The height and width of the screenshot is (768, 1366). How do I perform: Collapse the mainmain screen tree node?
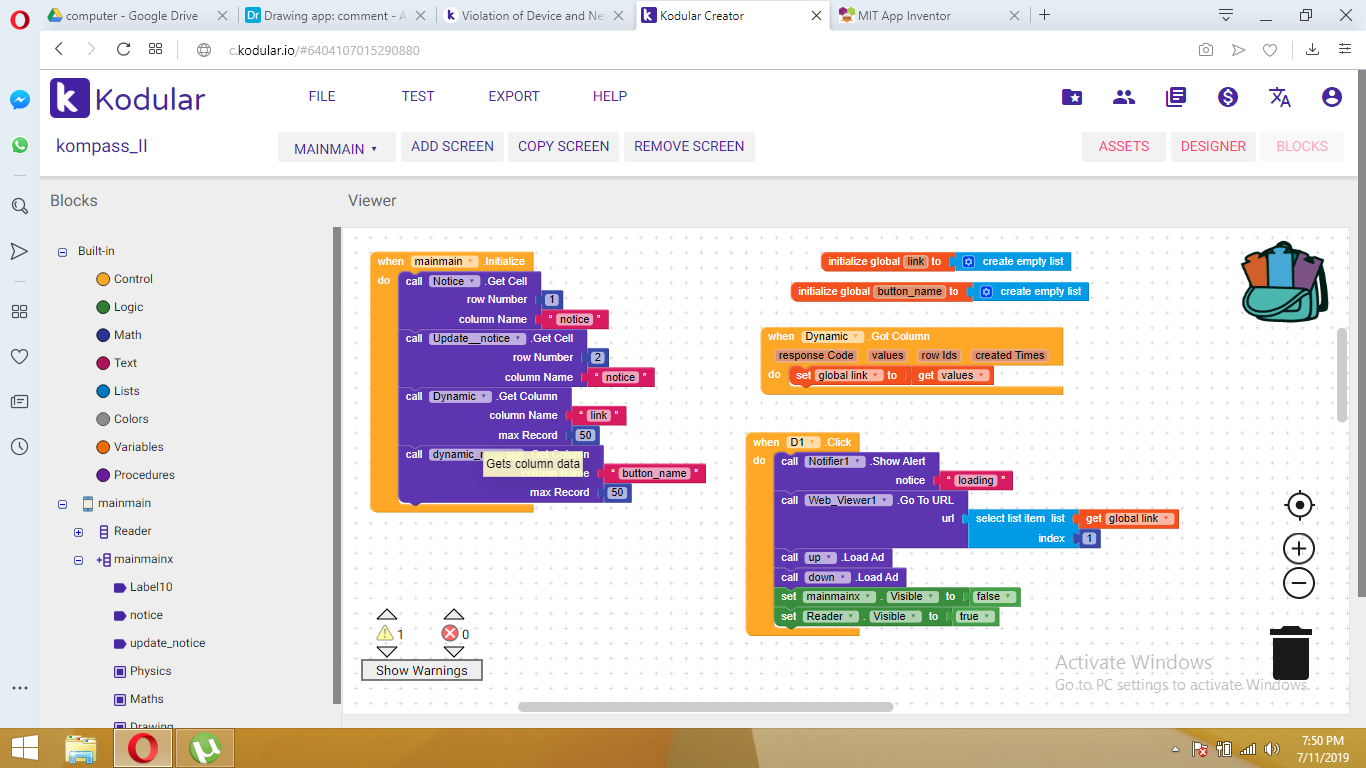62,504
